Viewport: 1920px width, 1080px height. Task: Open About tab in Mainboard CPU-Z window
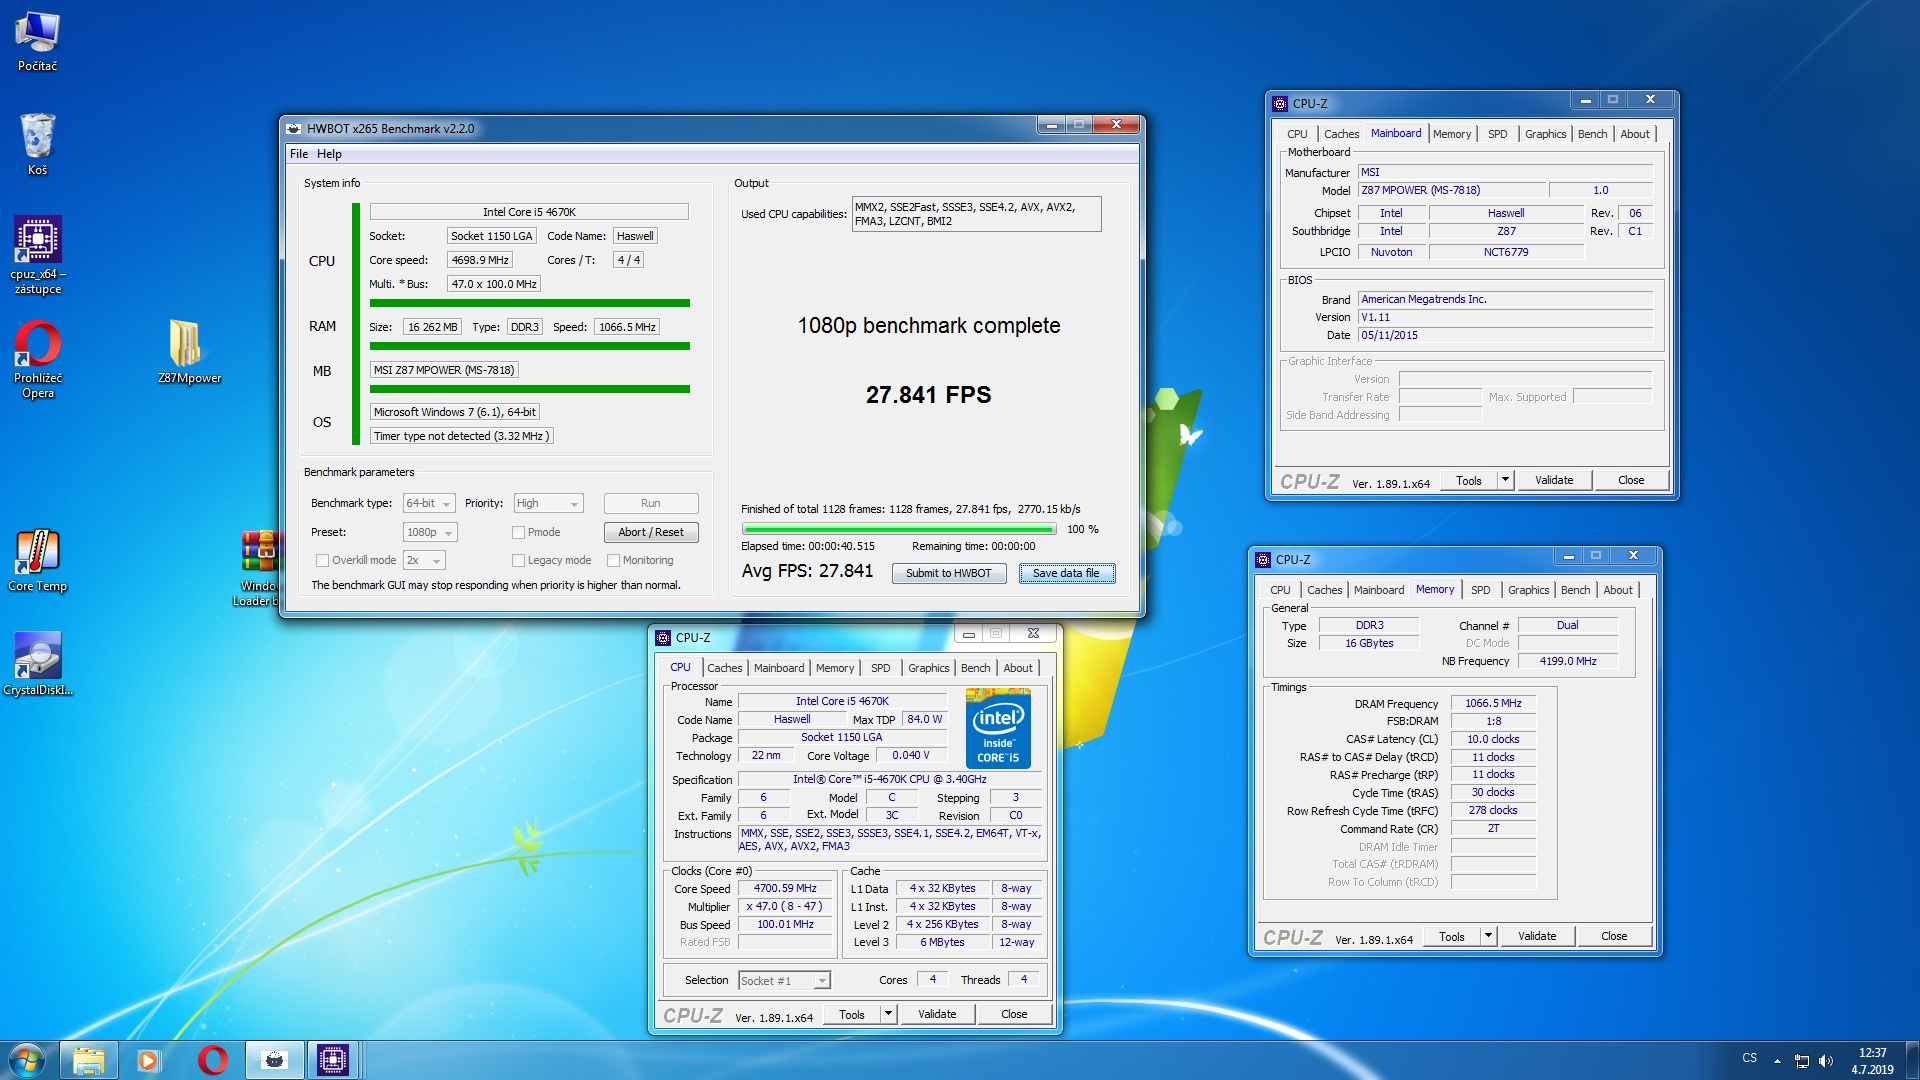tap(1635, 134)
